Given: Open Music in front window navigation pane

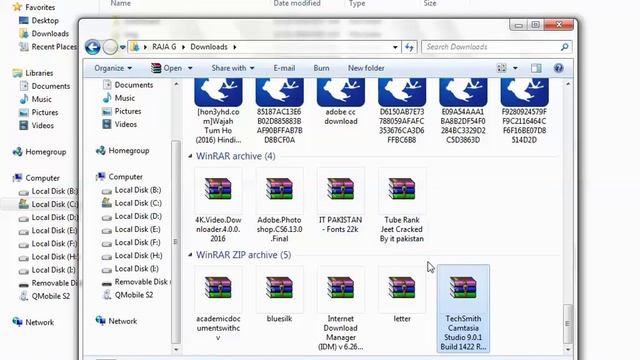Looking at the screenshot, I should tap(119, 98).
